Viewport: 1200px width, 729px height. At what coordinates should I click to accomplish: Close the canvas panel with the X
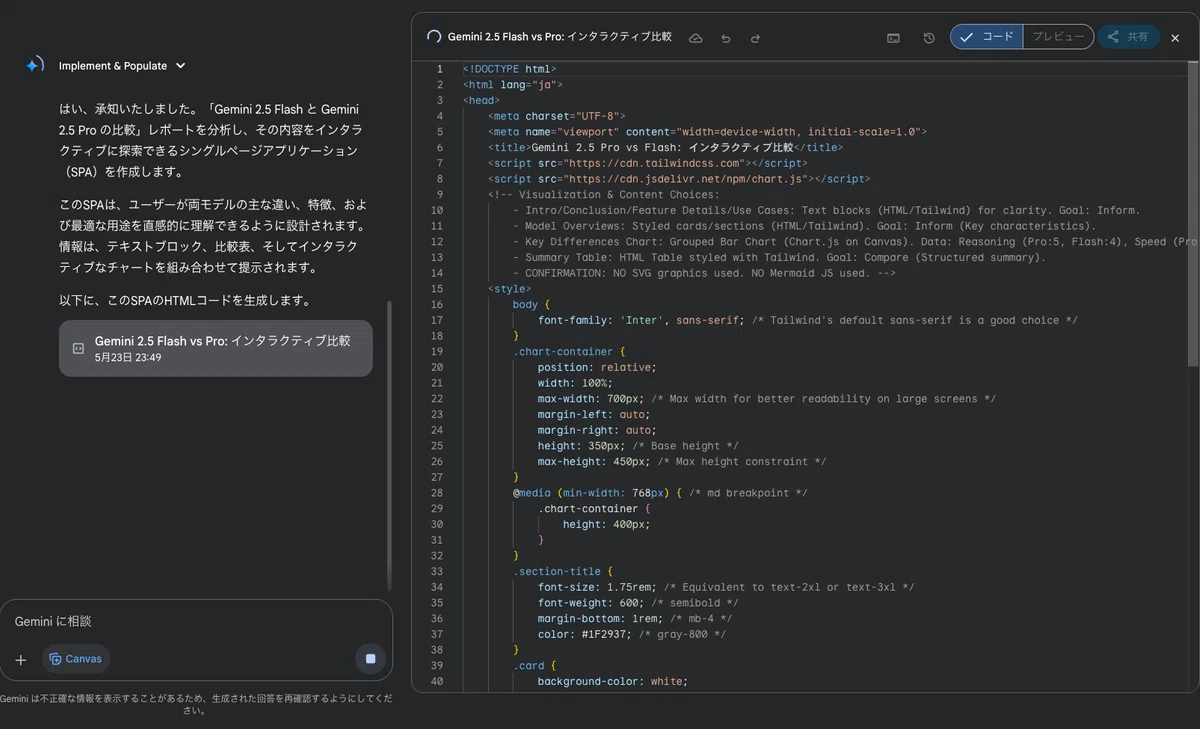(x=1175, y=38)
